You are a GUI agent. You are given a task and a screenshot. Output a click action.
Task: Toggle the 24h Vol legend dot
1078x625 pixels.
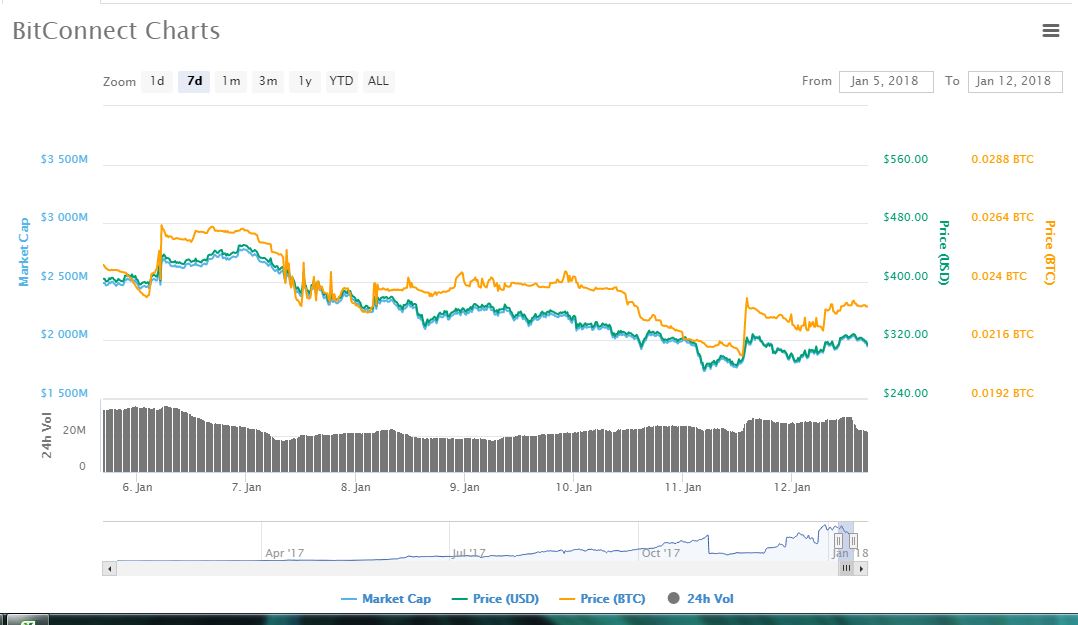674,598
